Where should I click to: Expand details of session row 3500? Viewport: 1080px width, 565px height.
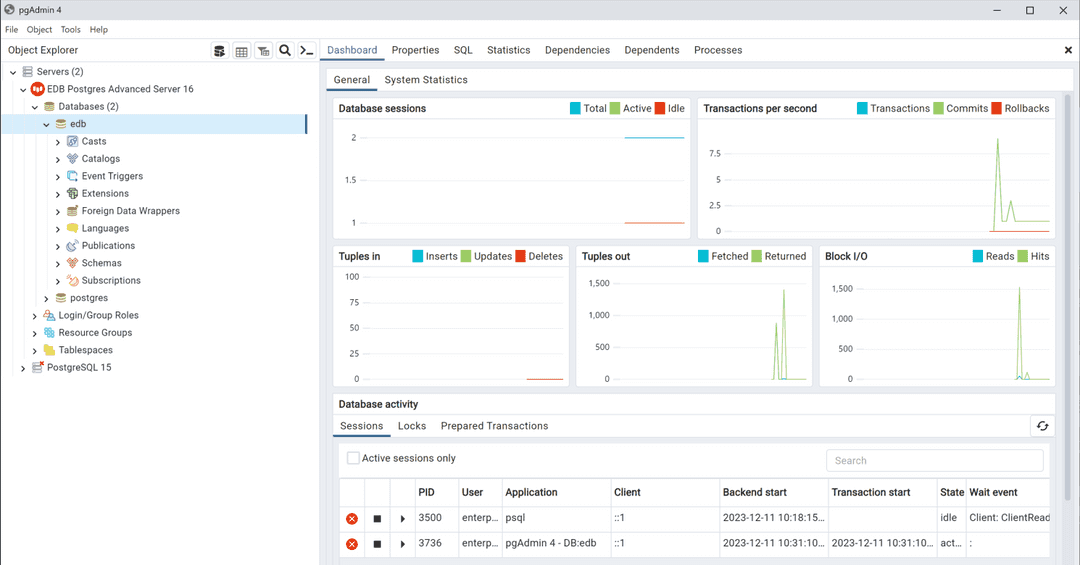[x=403, y=519]
